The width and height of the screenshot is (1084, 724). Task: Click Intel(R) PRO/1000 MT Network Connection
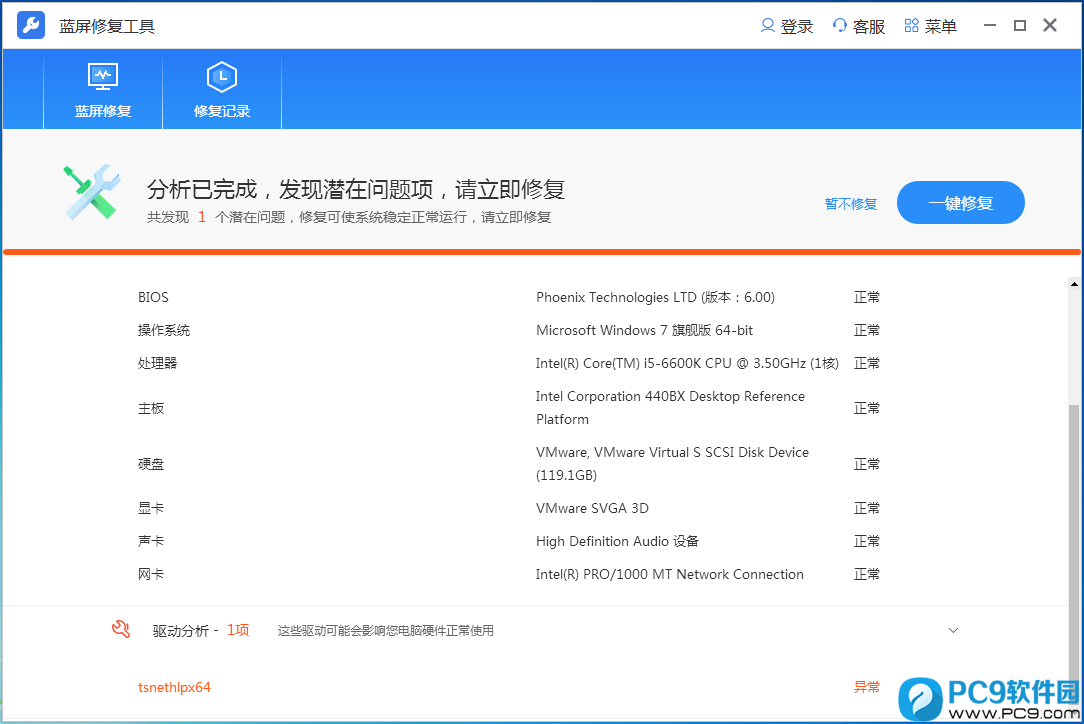click(670, 574)
